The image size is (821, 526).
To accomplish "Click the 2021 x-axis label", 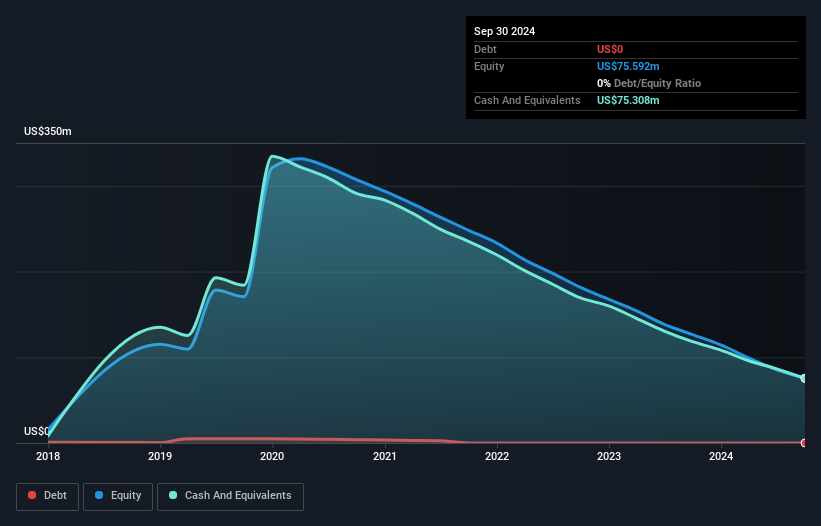I will coord(385,456).
